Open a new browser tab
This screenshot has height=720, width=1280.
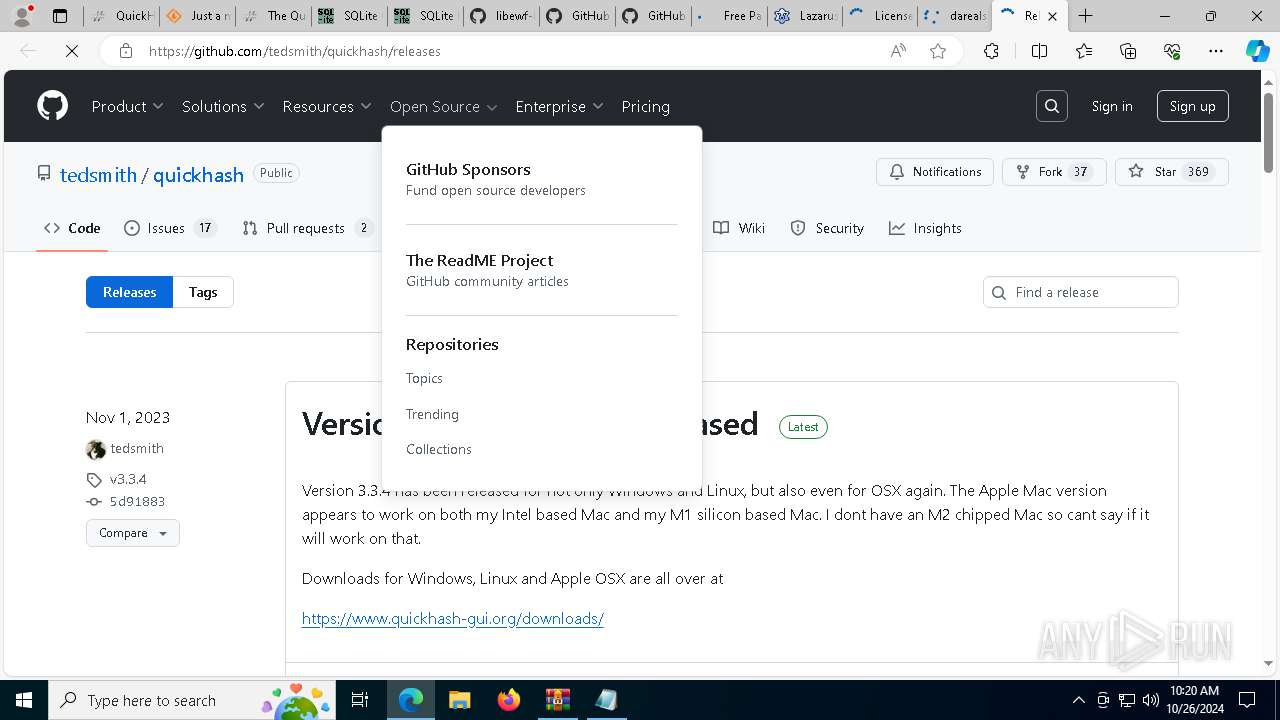click(1085, 16)
